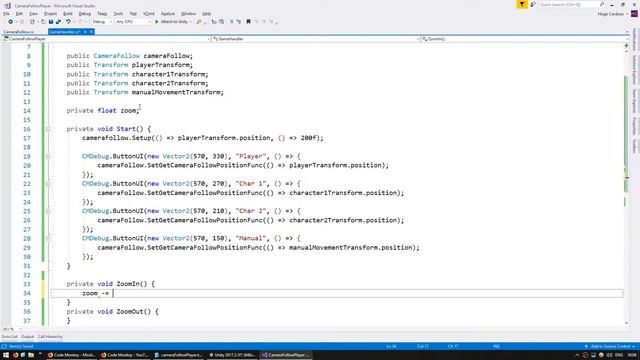
Task: Click the Quick Launch search magnifier icon
Action: click(602, 4)
